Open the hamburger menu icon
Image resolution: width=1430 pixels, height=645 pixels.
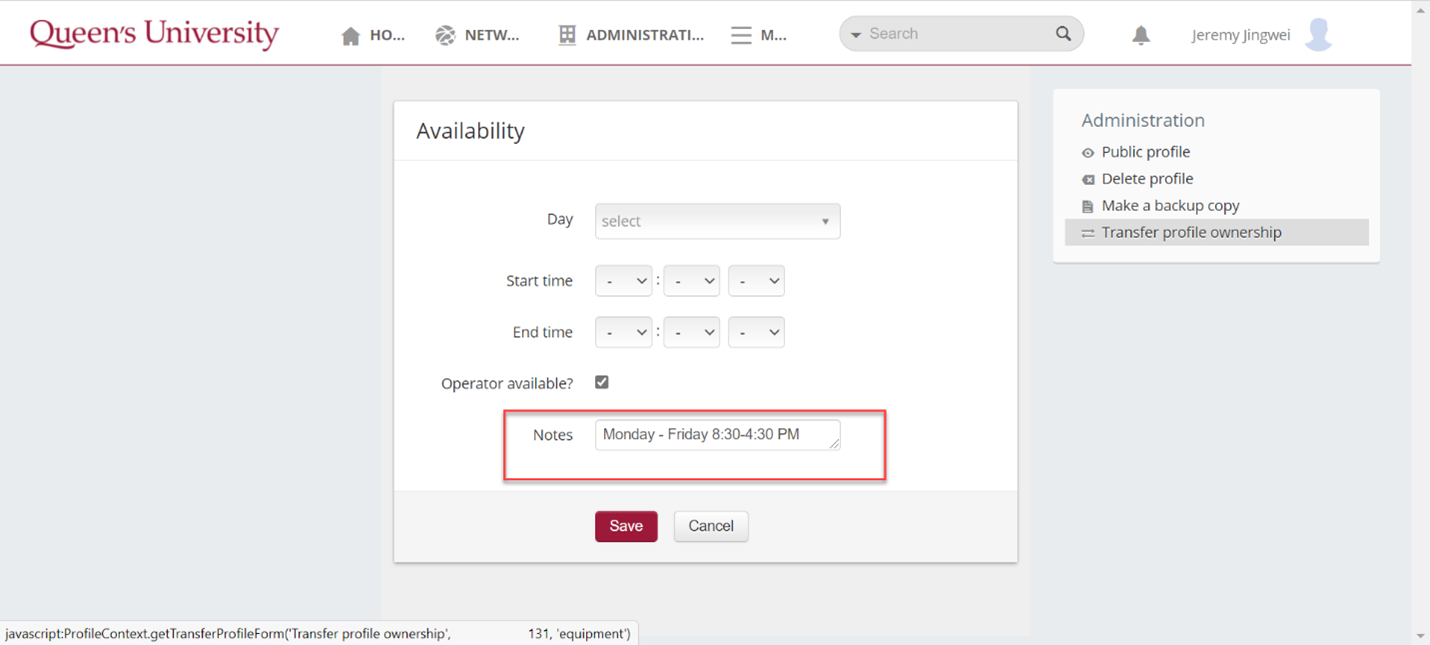pos(741,36)
